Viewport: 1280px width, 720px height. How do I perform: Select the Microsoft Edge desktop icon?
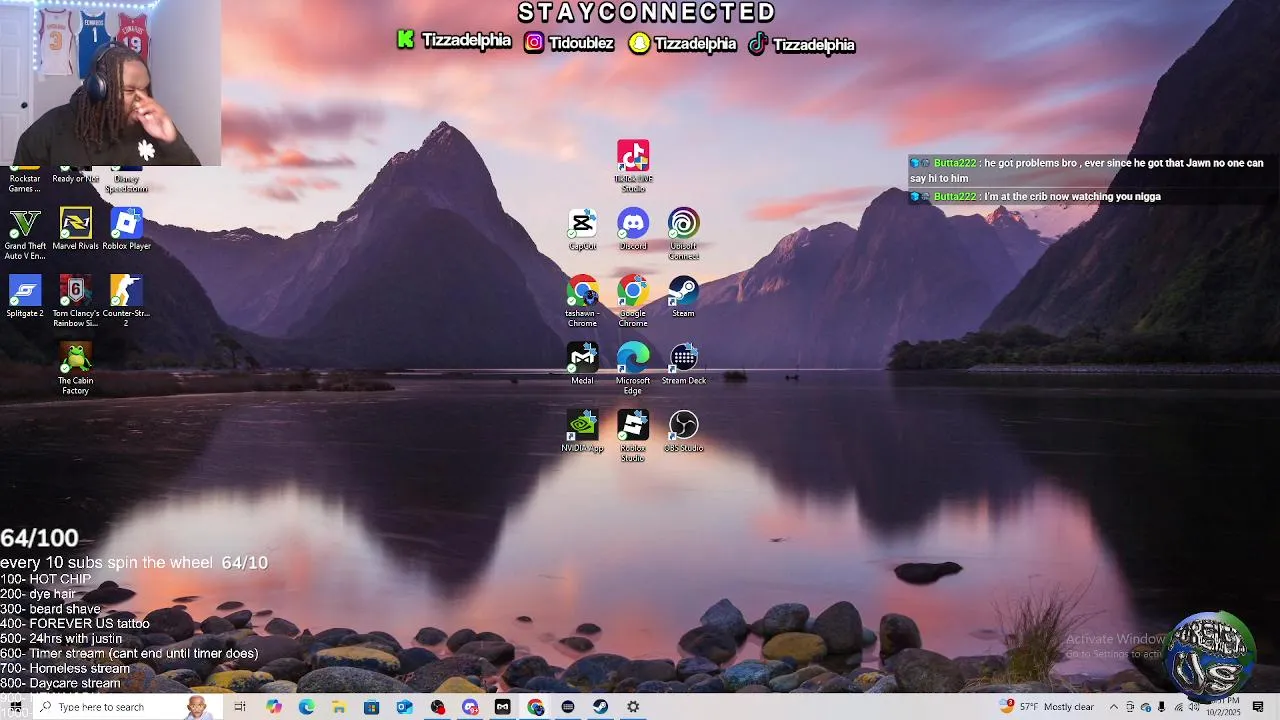pyautogui.click(x=633, y=369)
